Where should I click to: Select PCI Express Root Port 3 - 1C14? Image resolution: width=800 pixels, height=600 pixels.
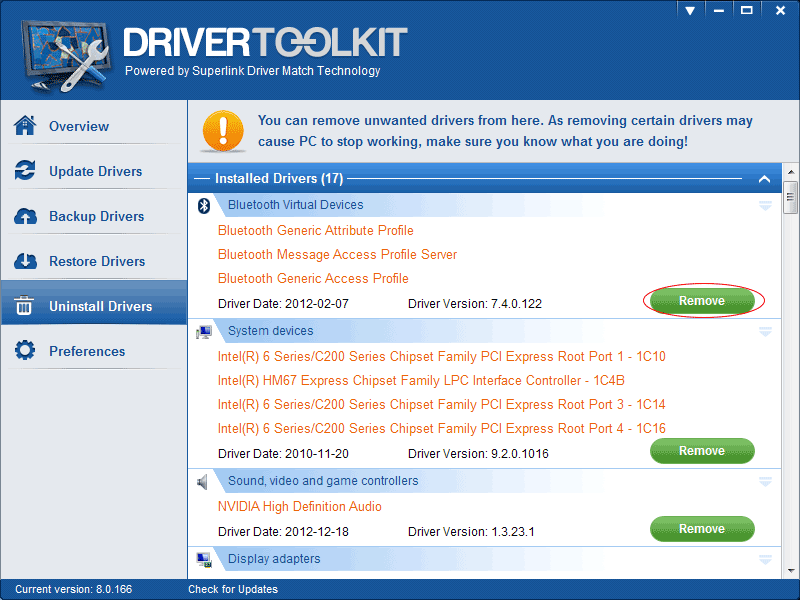(441, 404)
